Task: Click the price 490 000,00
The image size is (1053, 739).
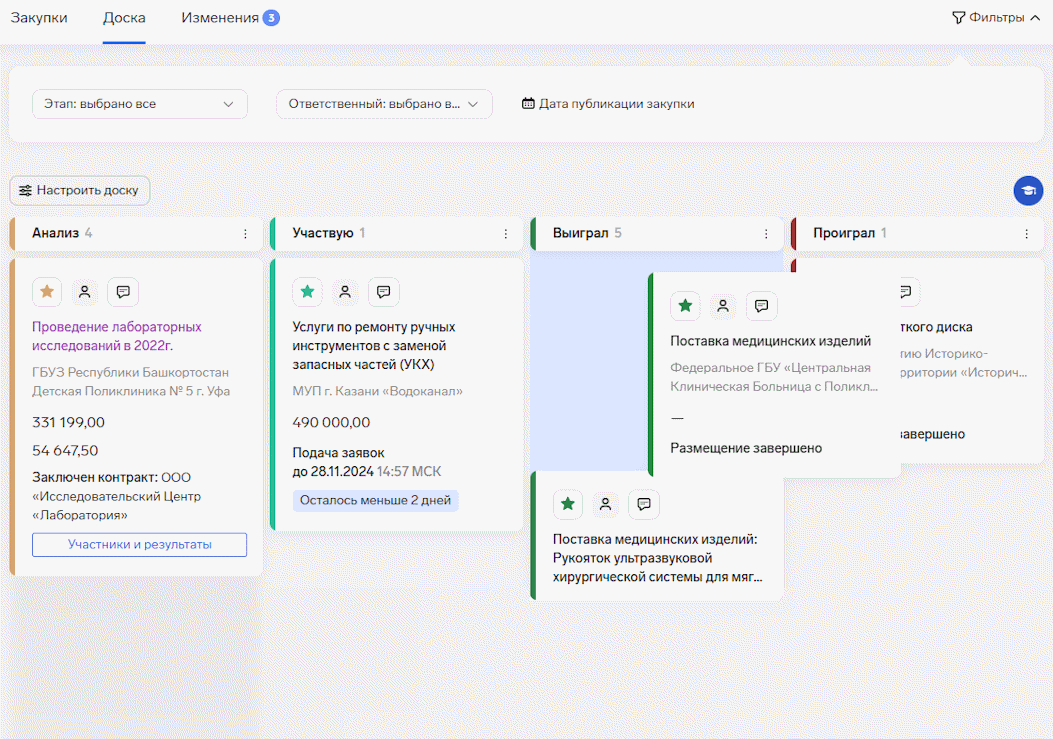Action: 331,423
